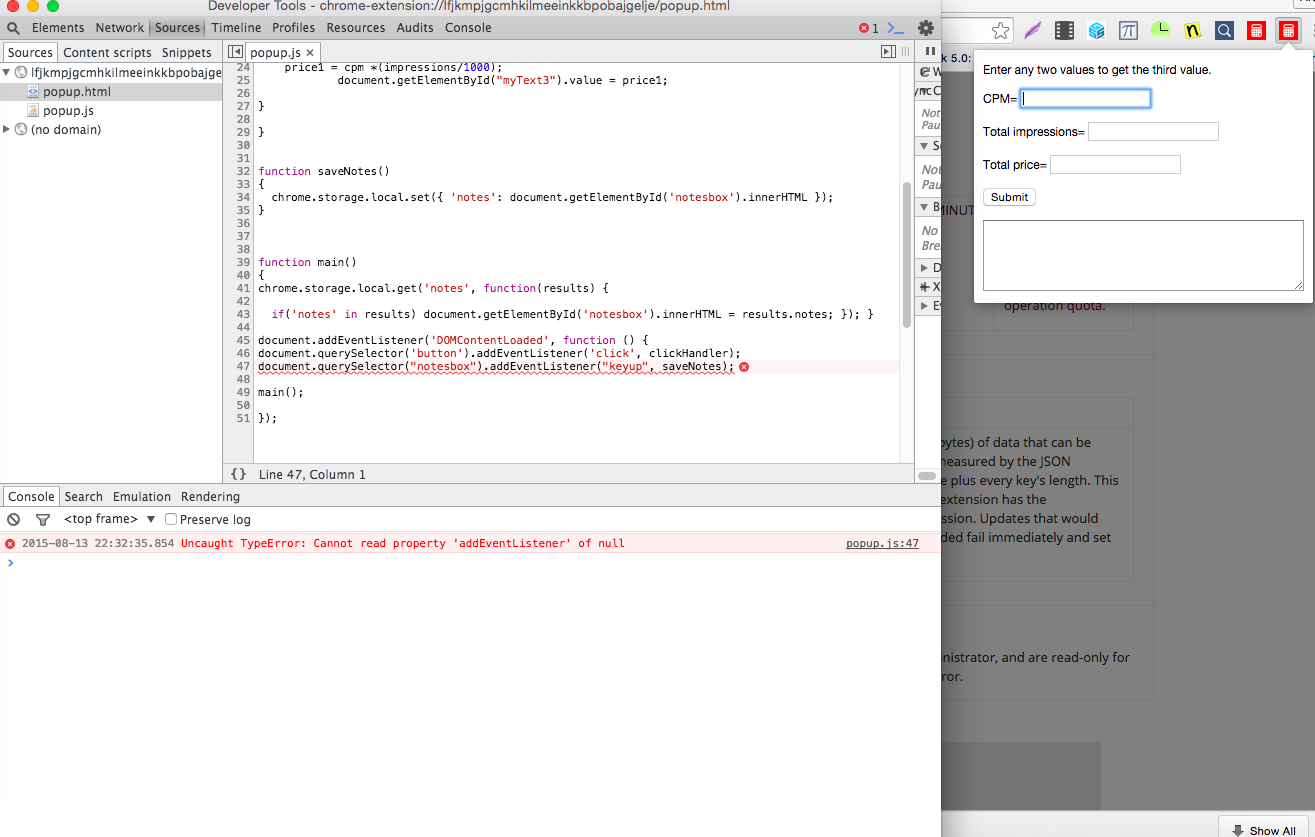Open the film strip extension
This screenshot has height=837, width=1315.
(1064, 31)
